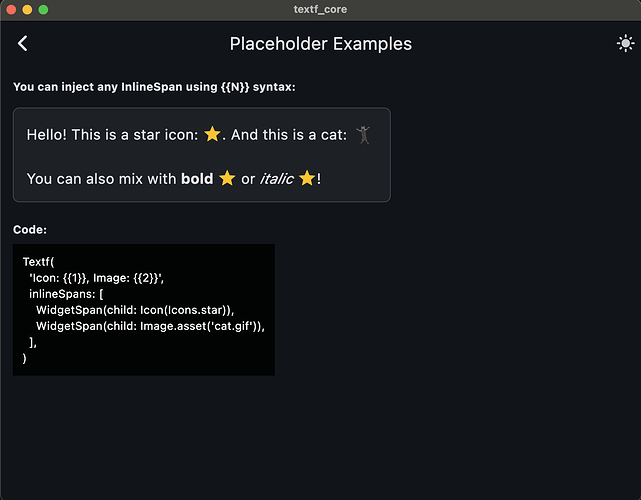Screen dimensions: 641x500
Task: Click the "inlineSpans: [" code line
Action: point(67,294)
